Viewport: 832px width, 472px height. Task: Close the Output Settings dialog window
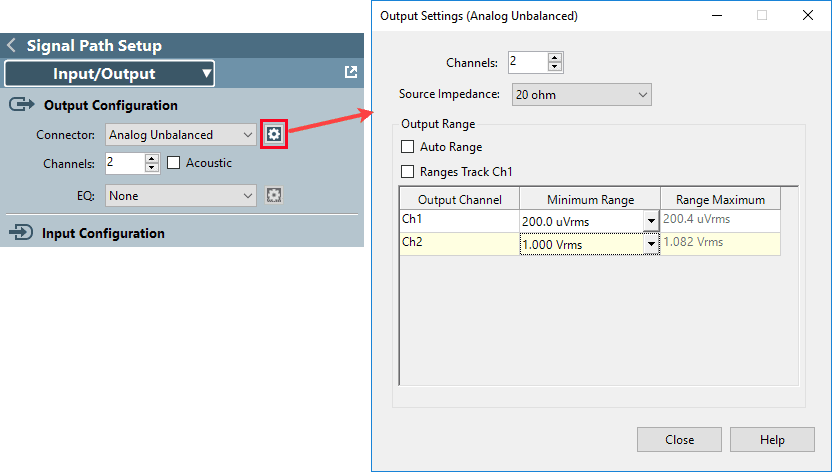tap(807, 16)
